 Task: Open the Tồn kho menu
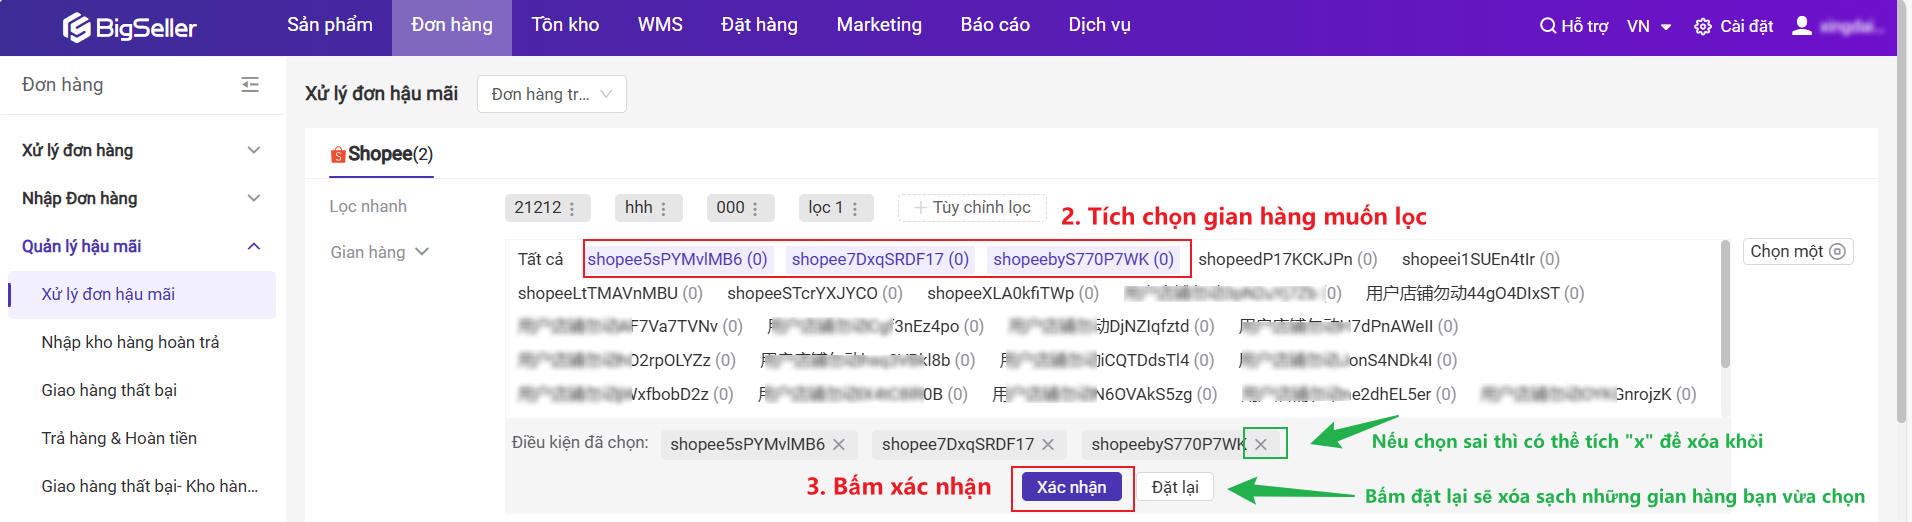coord(565,25)
